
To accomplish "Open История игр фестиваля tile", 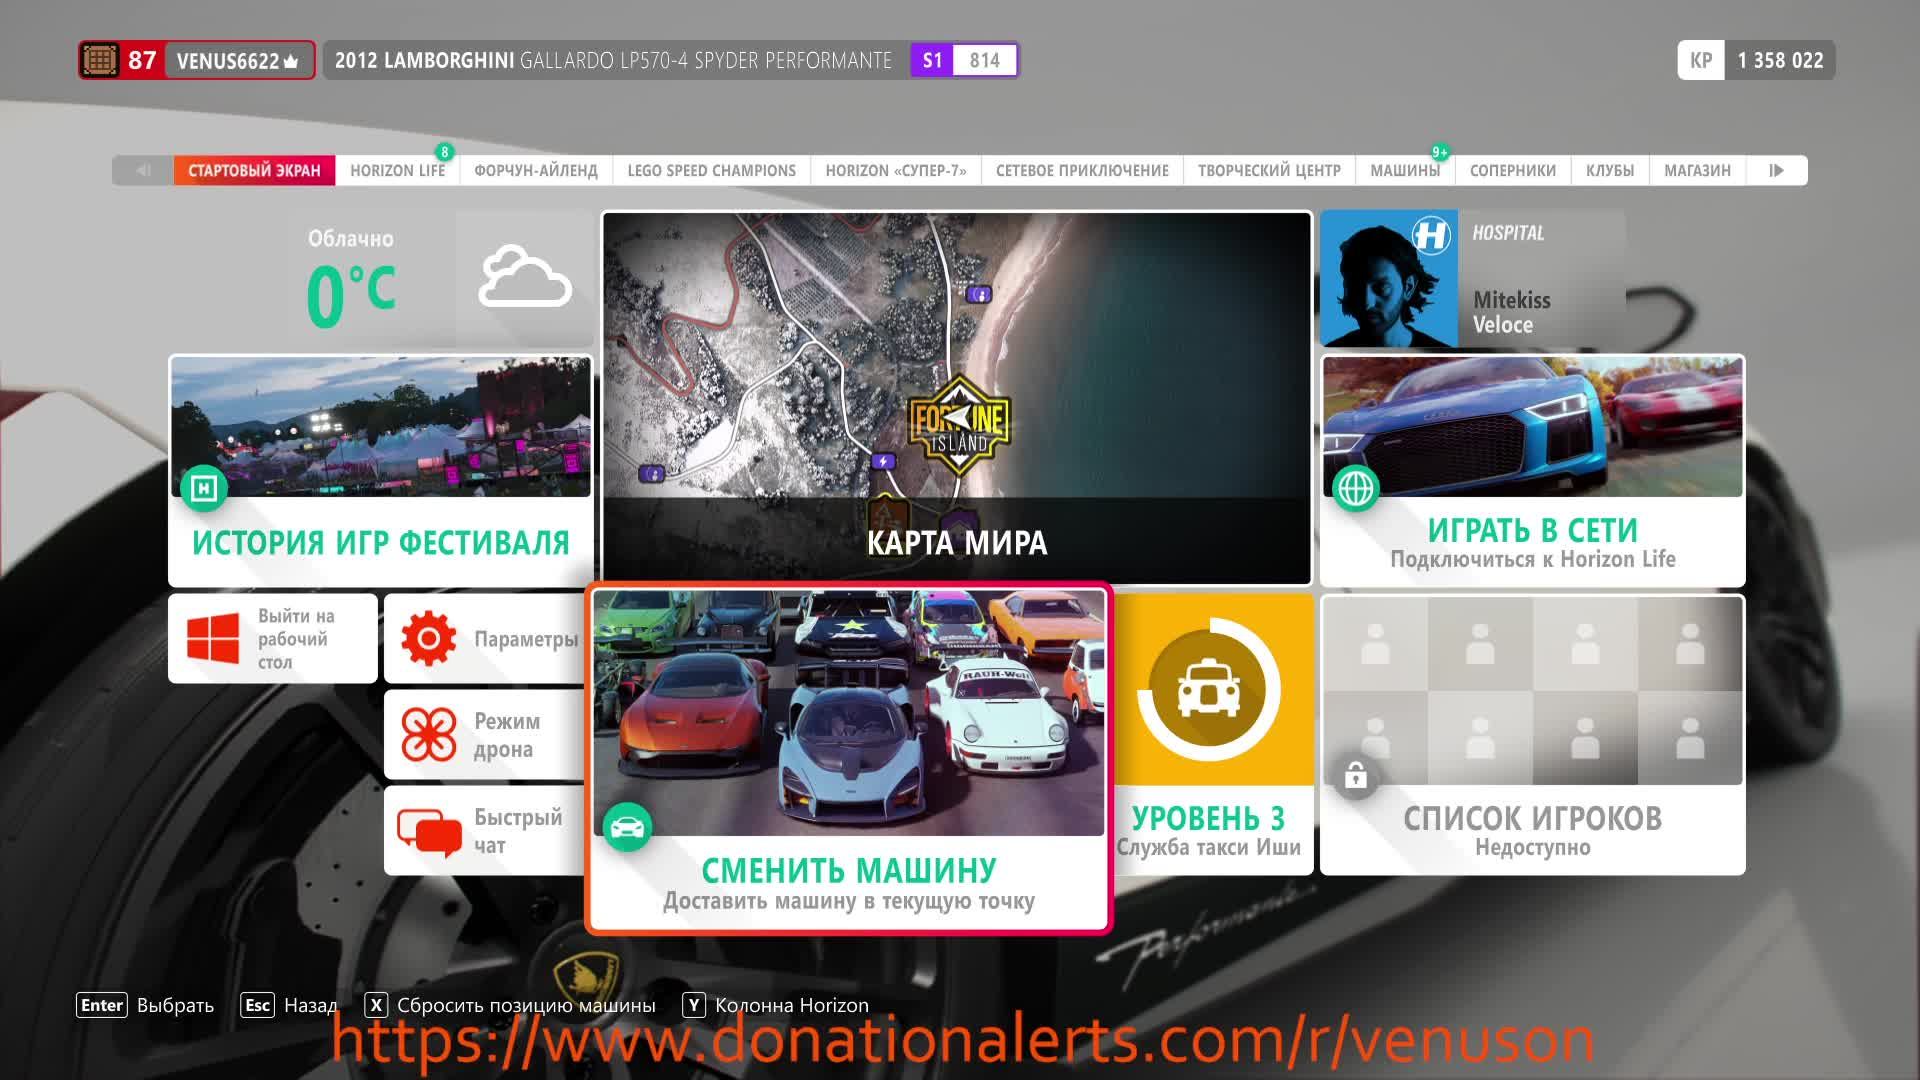I will coord(380,470).
